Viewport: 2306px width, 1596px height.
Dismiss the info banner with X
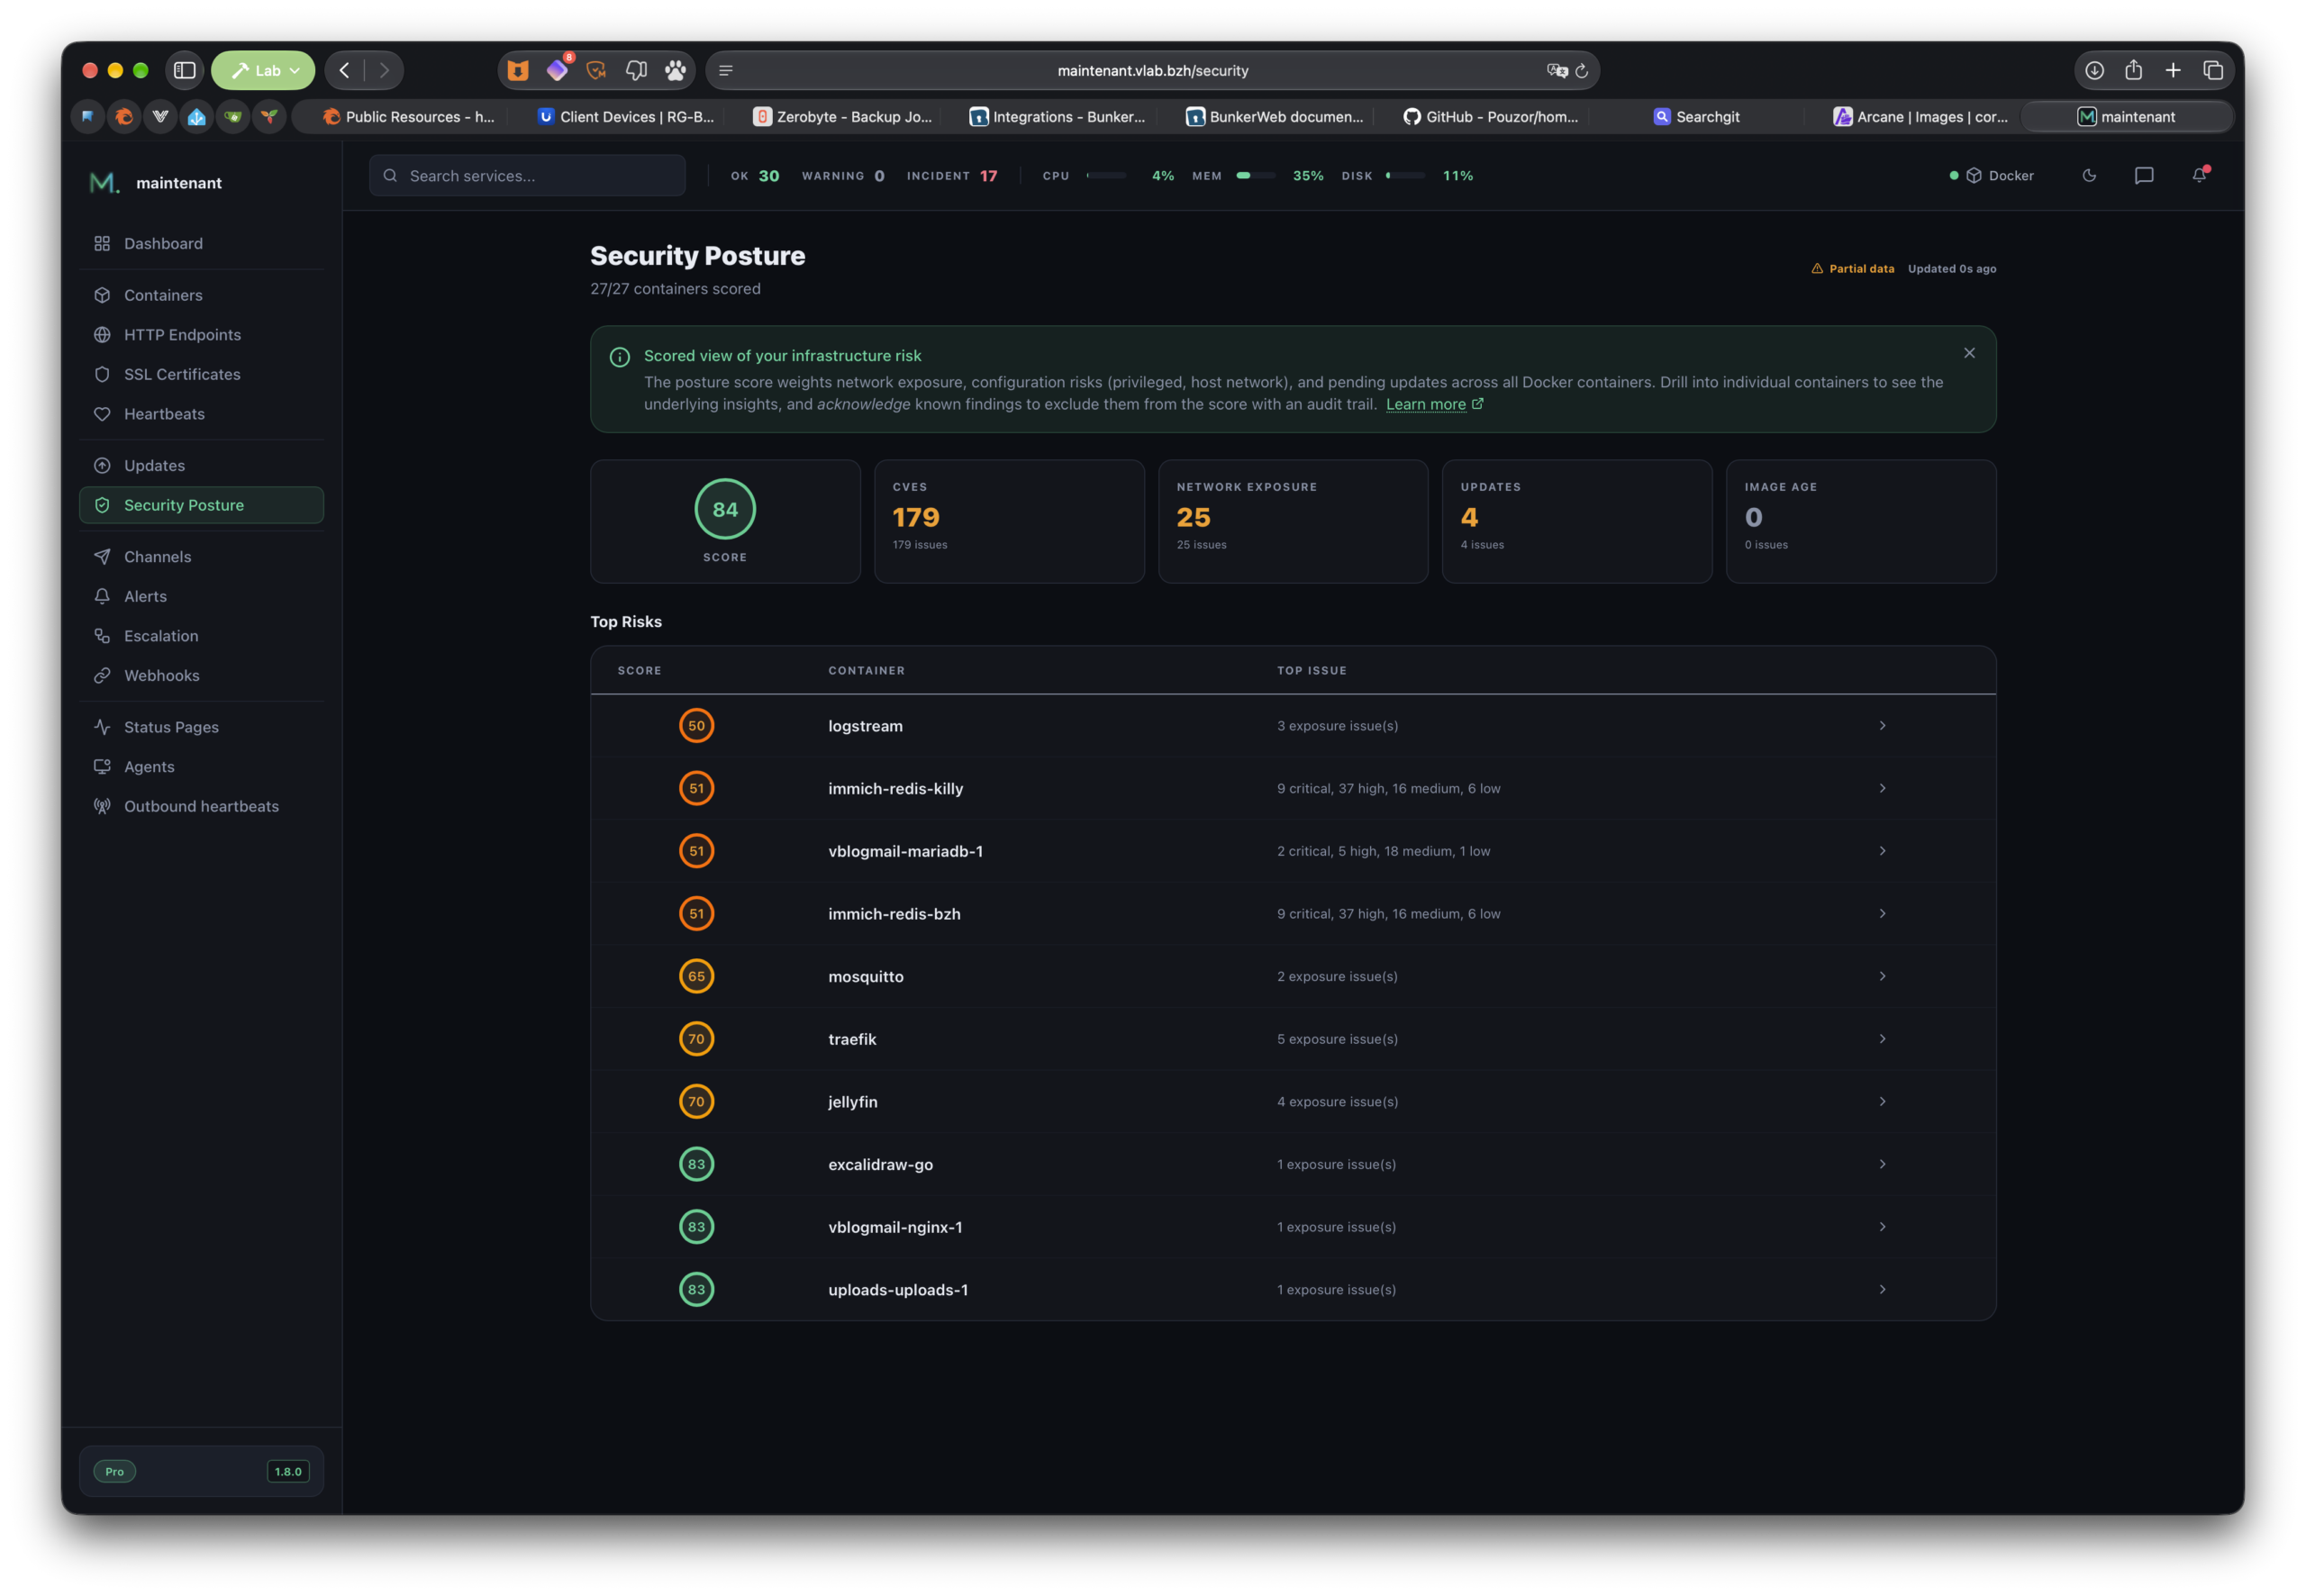point(1969,353)
